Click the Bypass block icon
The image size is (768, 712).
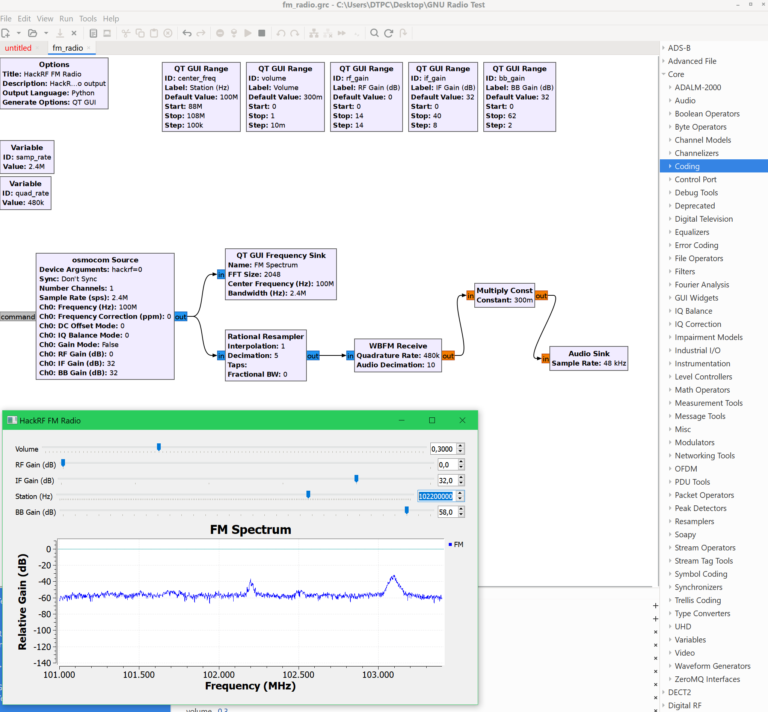pyautogui.click(x=341, y=33)
